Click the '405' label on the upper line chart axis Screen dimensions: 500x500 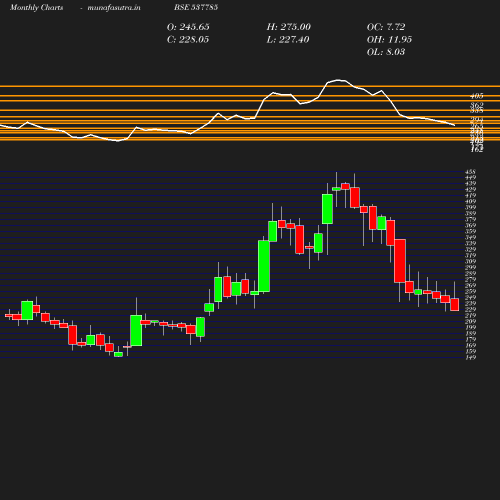click(x=477, y=96)
